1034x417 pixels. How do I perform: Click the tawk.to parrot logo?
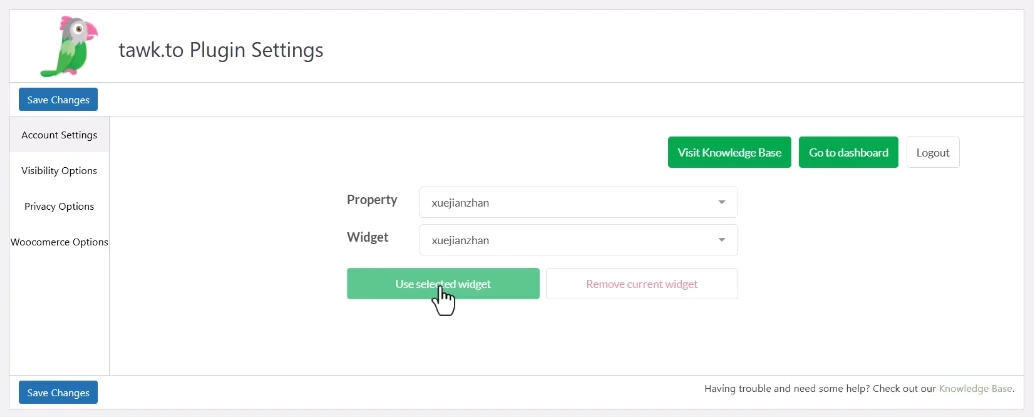tap(69, 47)
